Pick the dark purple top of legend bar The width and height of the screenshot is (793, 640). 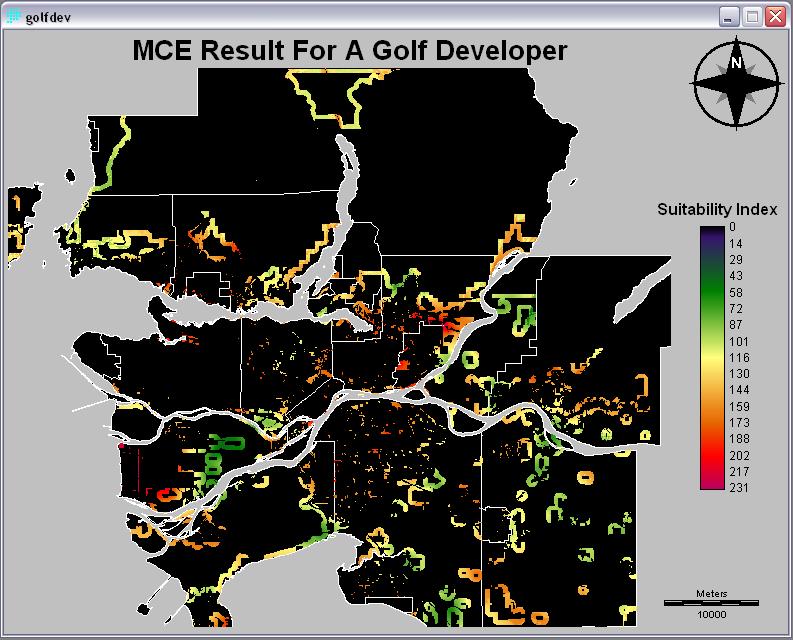712,231
